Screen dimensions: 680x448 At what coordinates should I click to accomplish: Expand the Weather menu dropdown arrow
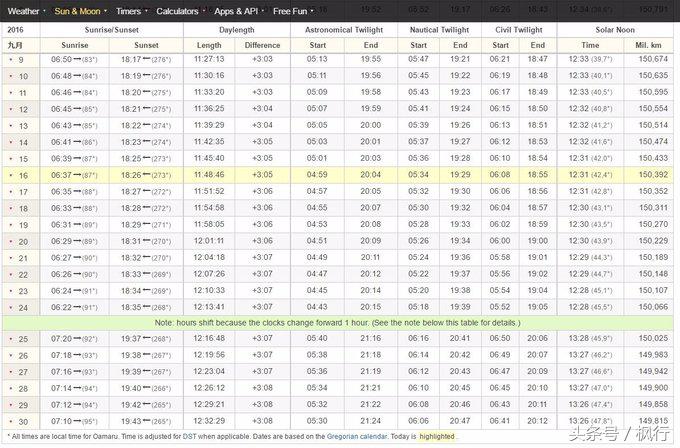44,10
